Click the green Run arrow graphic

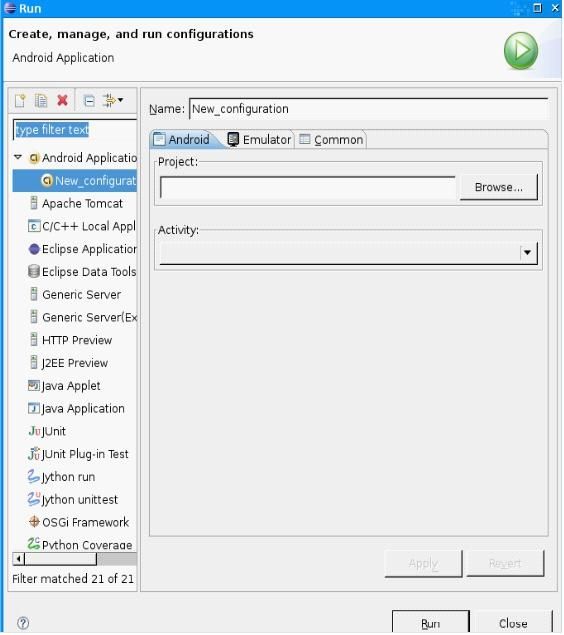pos(521,51)
